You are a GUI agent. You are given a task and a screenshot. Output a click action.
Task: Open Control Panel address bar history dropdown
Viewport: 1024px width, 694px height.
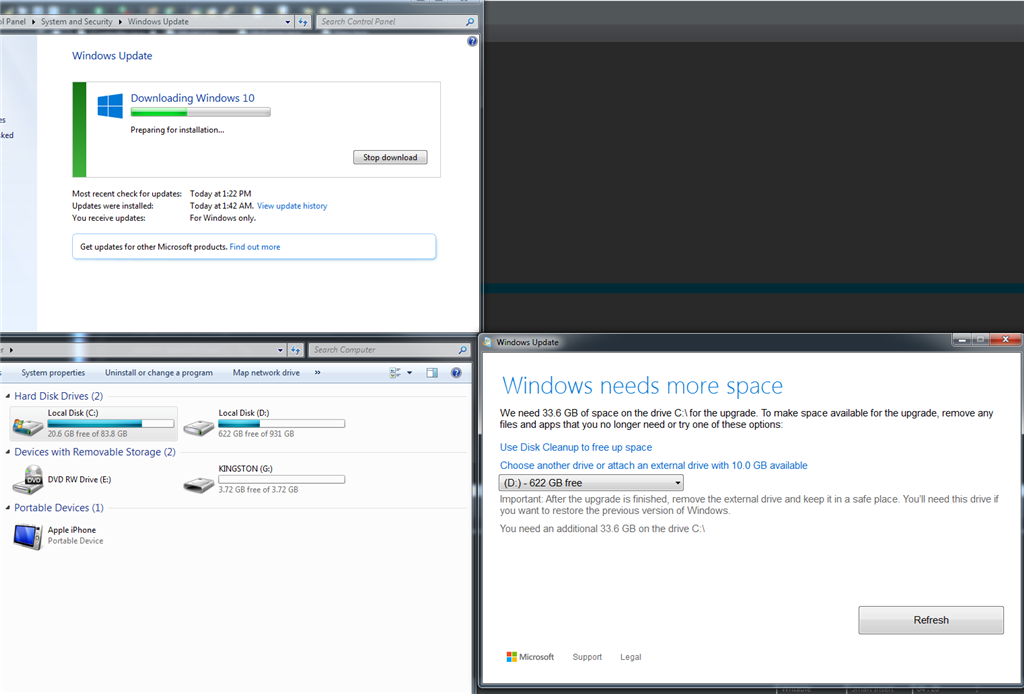[287, 22]
